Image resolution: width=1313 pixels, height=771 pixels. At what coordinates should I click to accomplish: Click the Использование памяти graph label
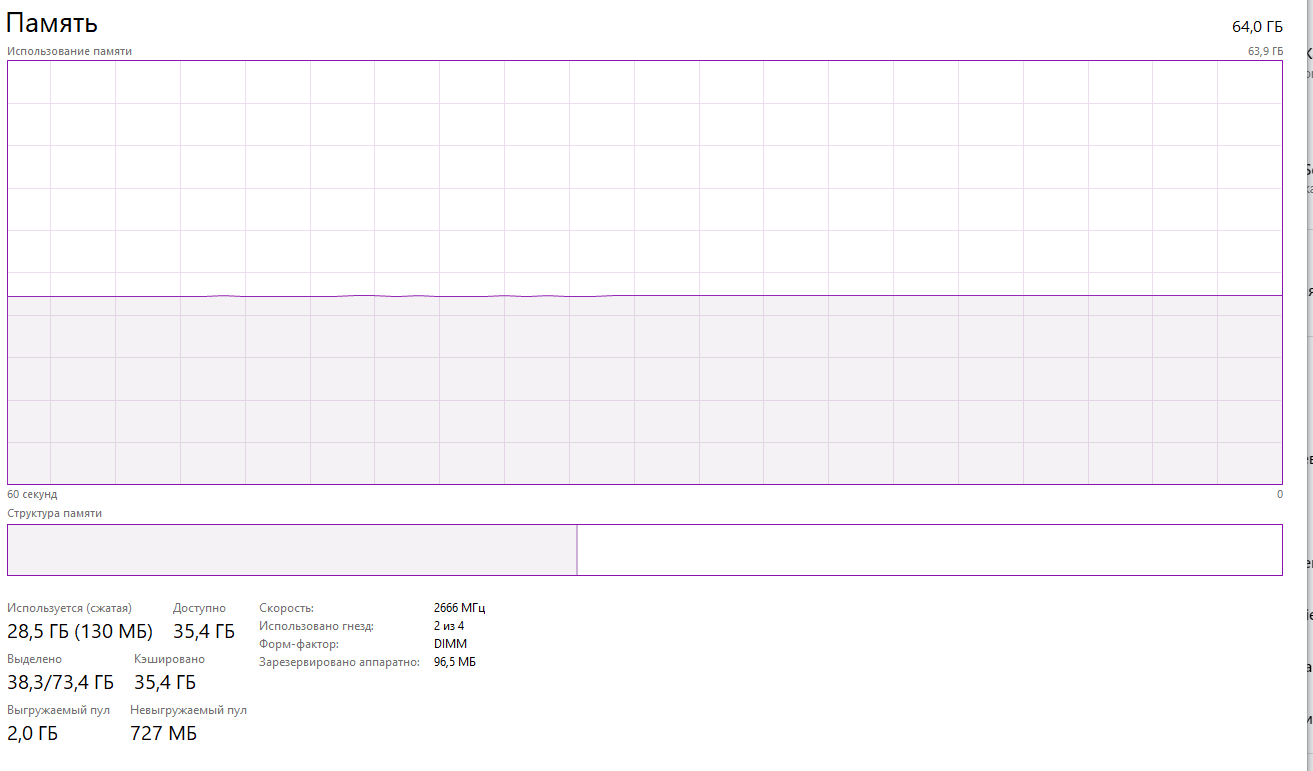(x=69, y=51)
